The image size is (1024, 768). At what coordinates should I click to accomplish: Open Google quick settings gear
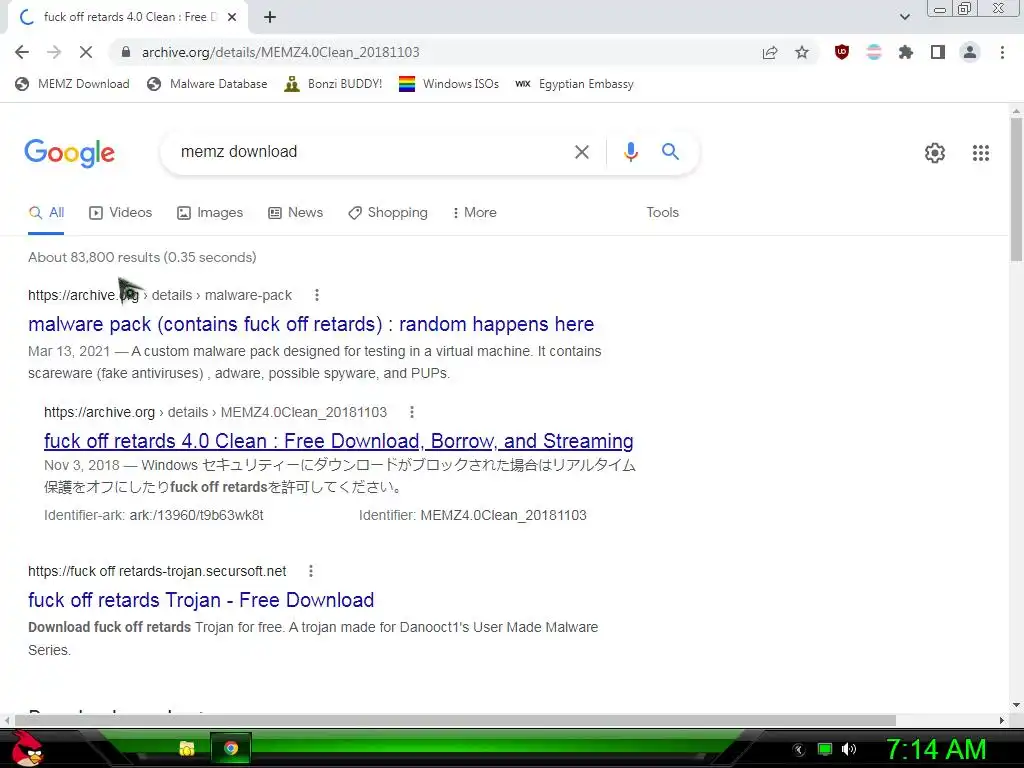(935, 153)
